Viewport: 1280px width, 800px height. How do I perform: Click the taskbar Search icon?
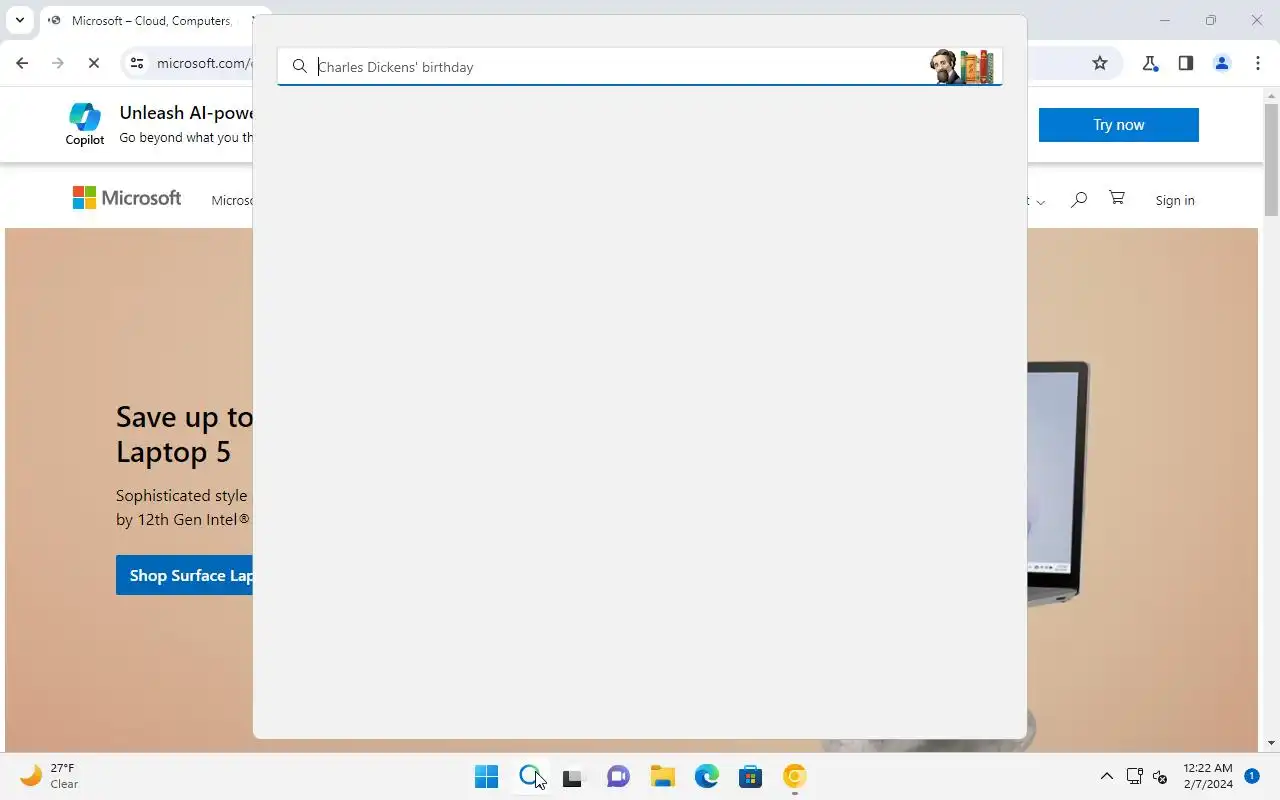coord(530,776)
